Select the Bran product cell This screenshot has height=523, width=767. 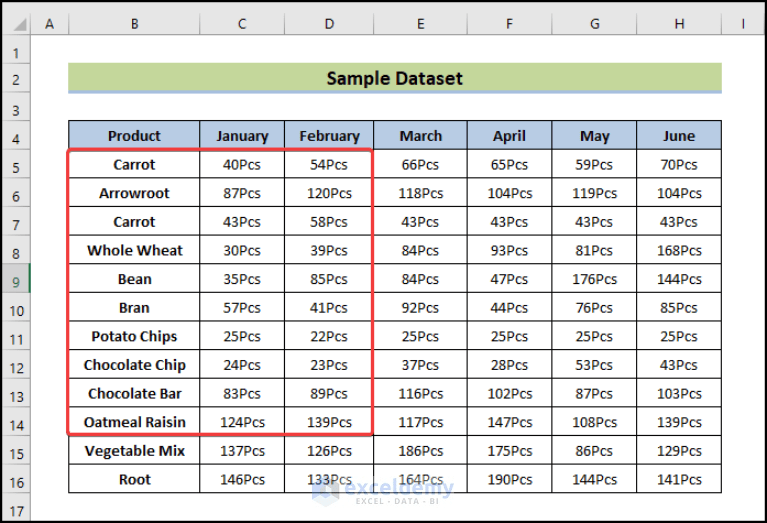coord(134,307)
